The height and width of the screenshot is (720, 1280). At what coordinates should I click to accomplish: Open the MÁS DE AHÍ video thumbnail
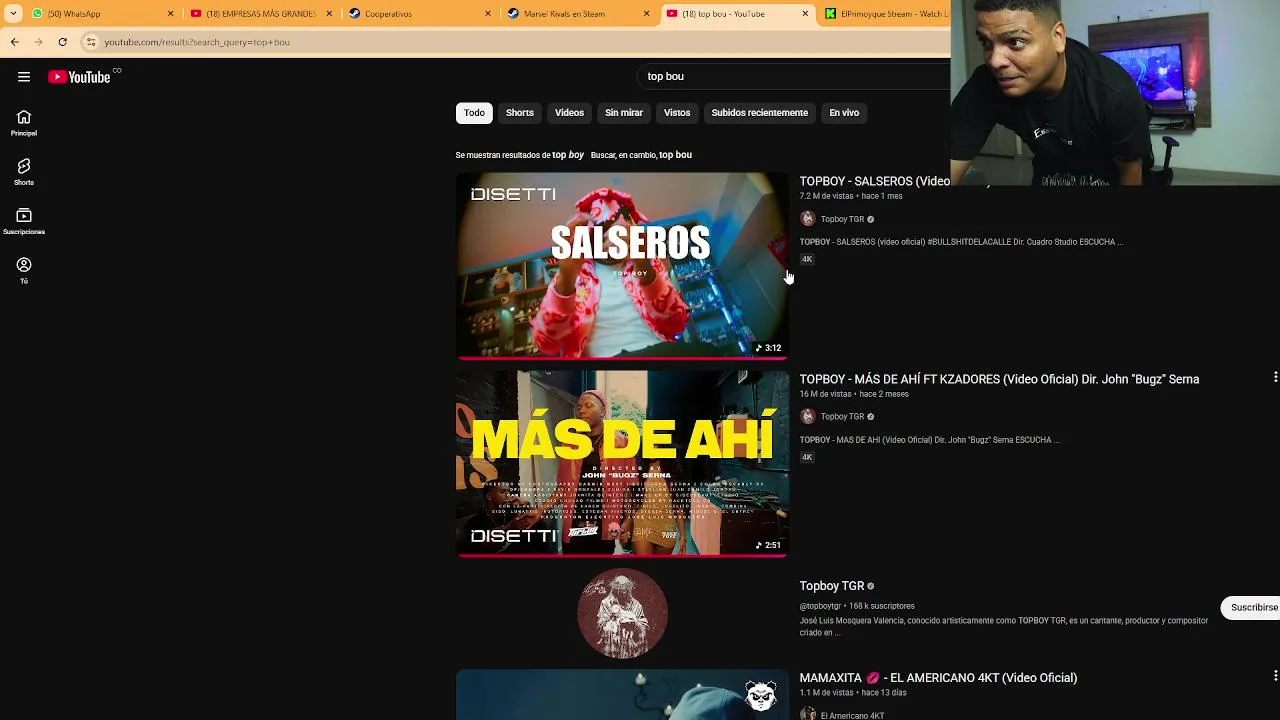(x=622, y=463)
